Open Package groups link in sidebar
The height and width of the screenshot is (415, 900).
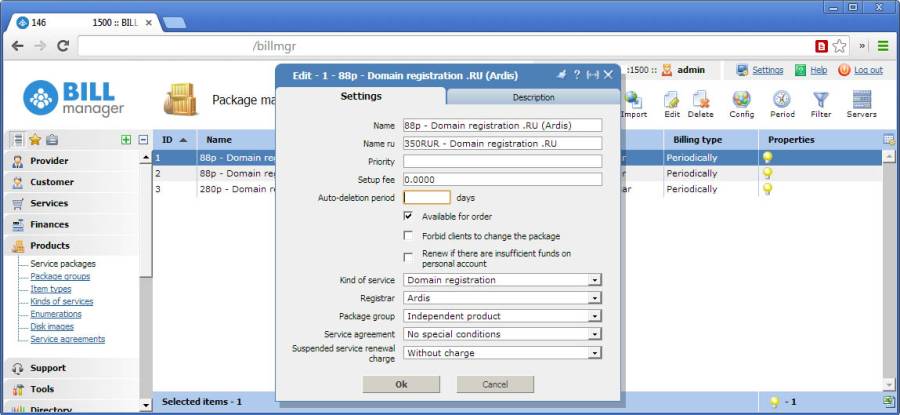pos(60,276)
